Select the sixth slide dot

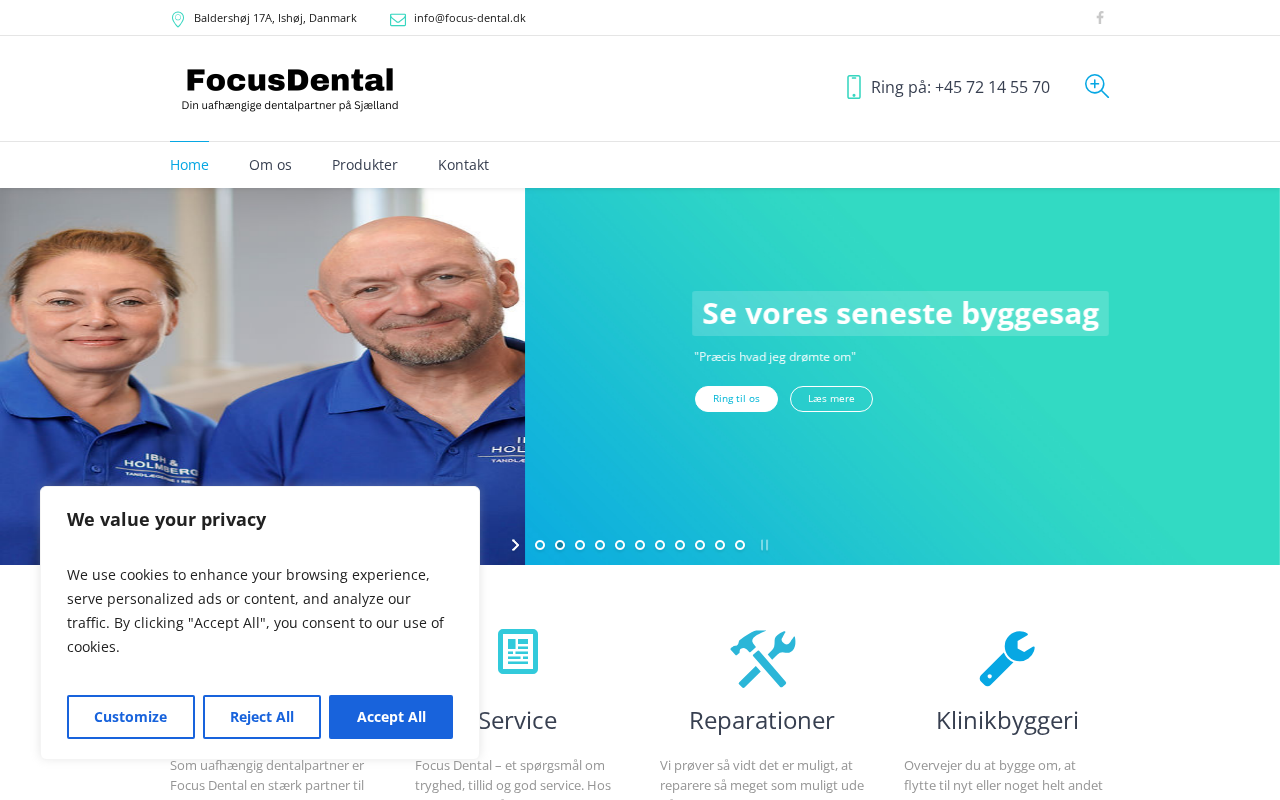pos(640,545)
